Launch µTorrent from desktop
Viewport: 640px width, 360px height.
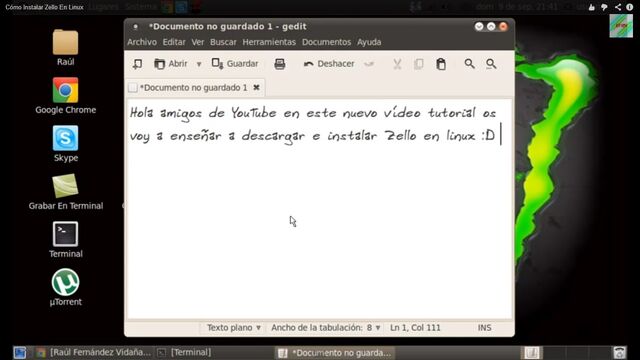click(x=65, y=287)
